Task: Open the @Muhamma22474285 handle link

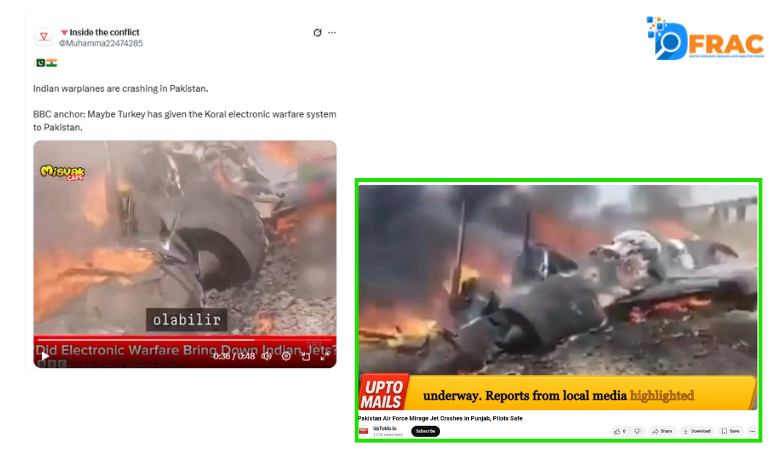Action: [101, 43]
